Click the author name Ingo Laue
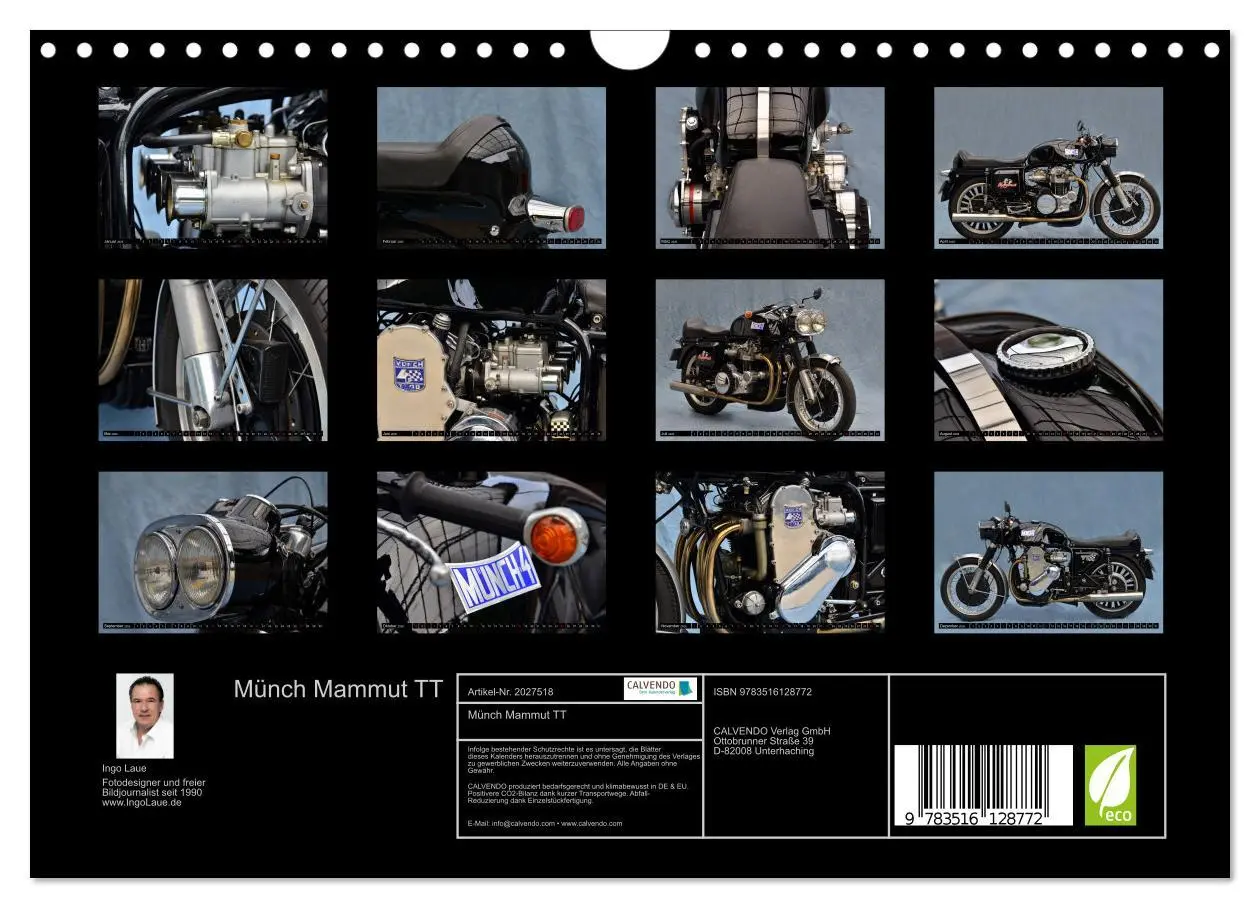 coord(124,768)
